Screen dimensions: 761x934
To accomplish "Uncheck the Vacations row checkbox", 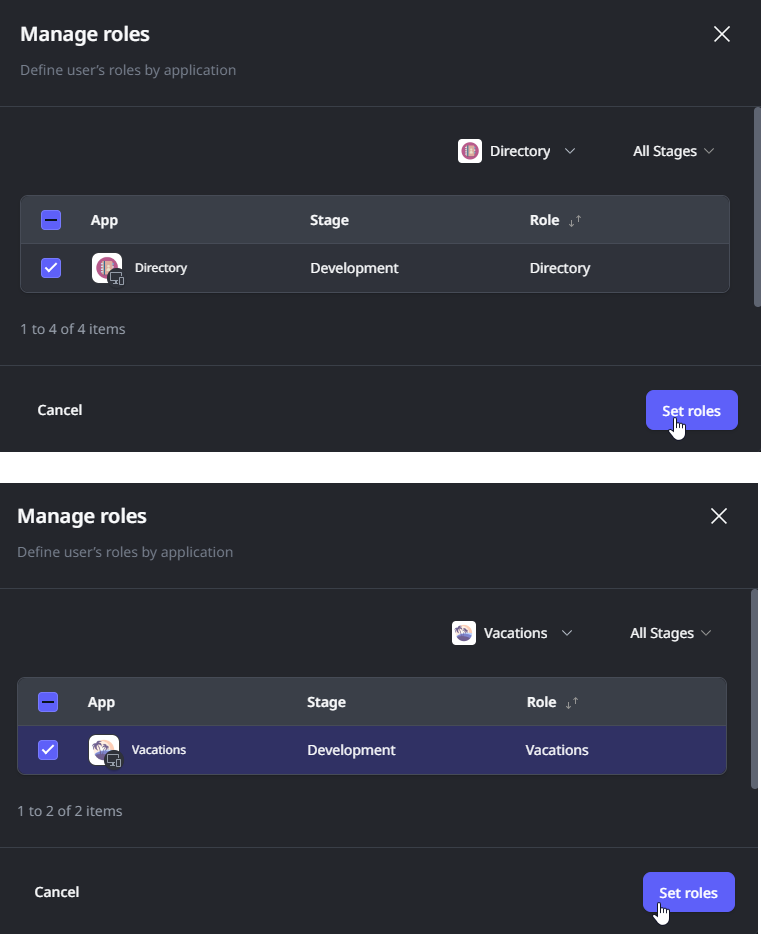I will (x=48, y=750).
